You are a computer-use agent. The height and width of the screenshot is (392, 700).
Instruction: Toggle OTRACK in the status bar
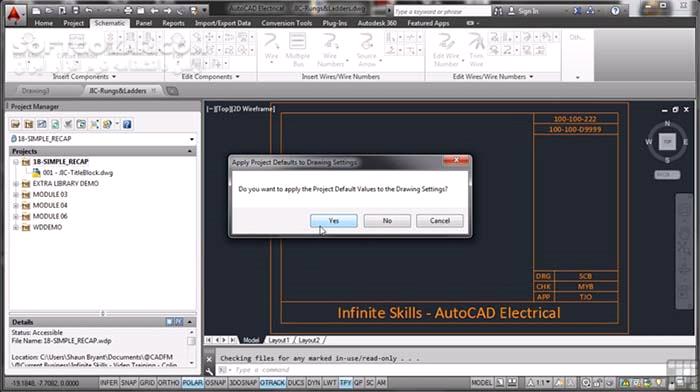point(272,383)
